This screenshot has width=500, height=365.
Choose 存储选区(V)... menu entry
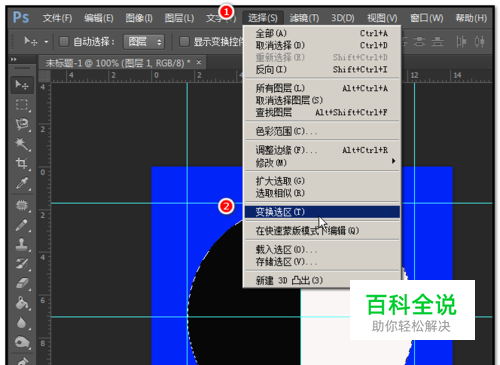[322, 262]
